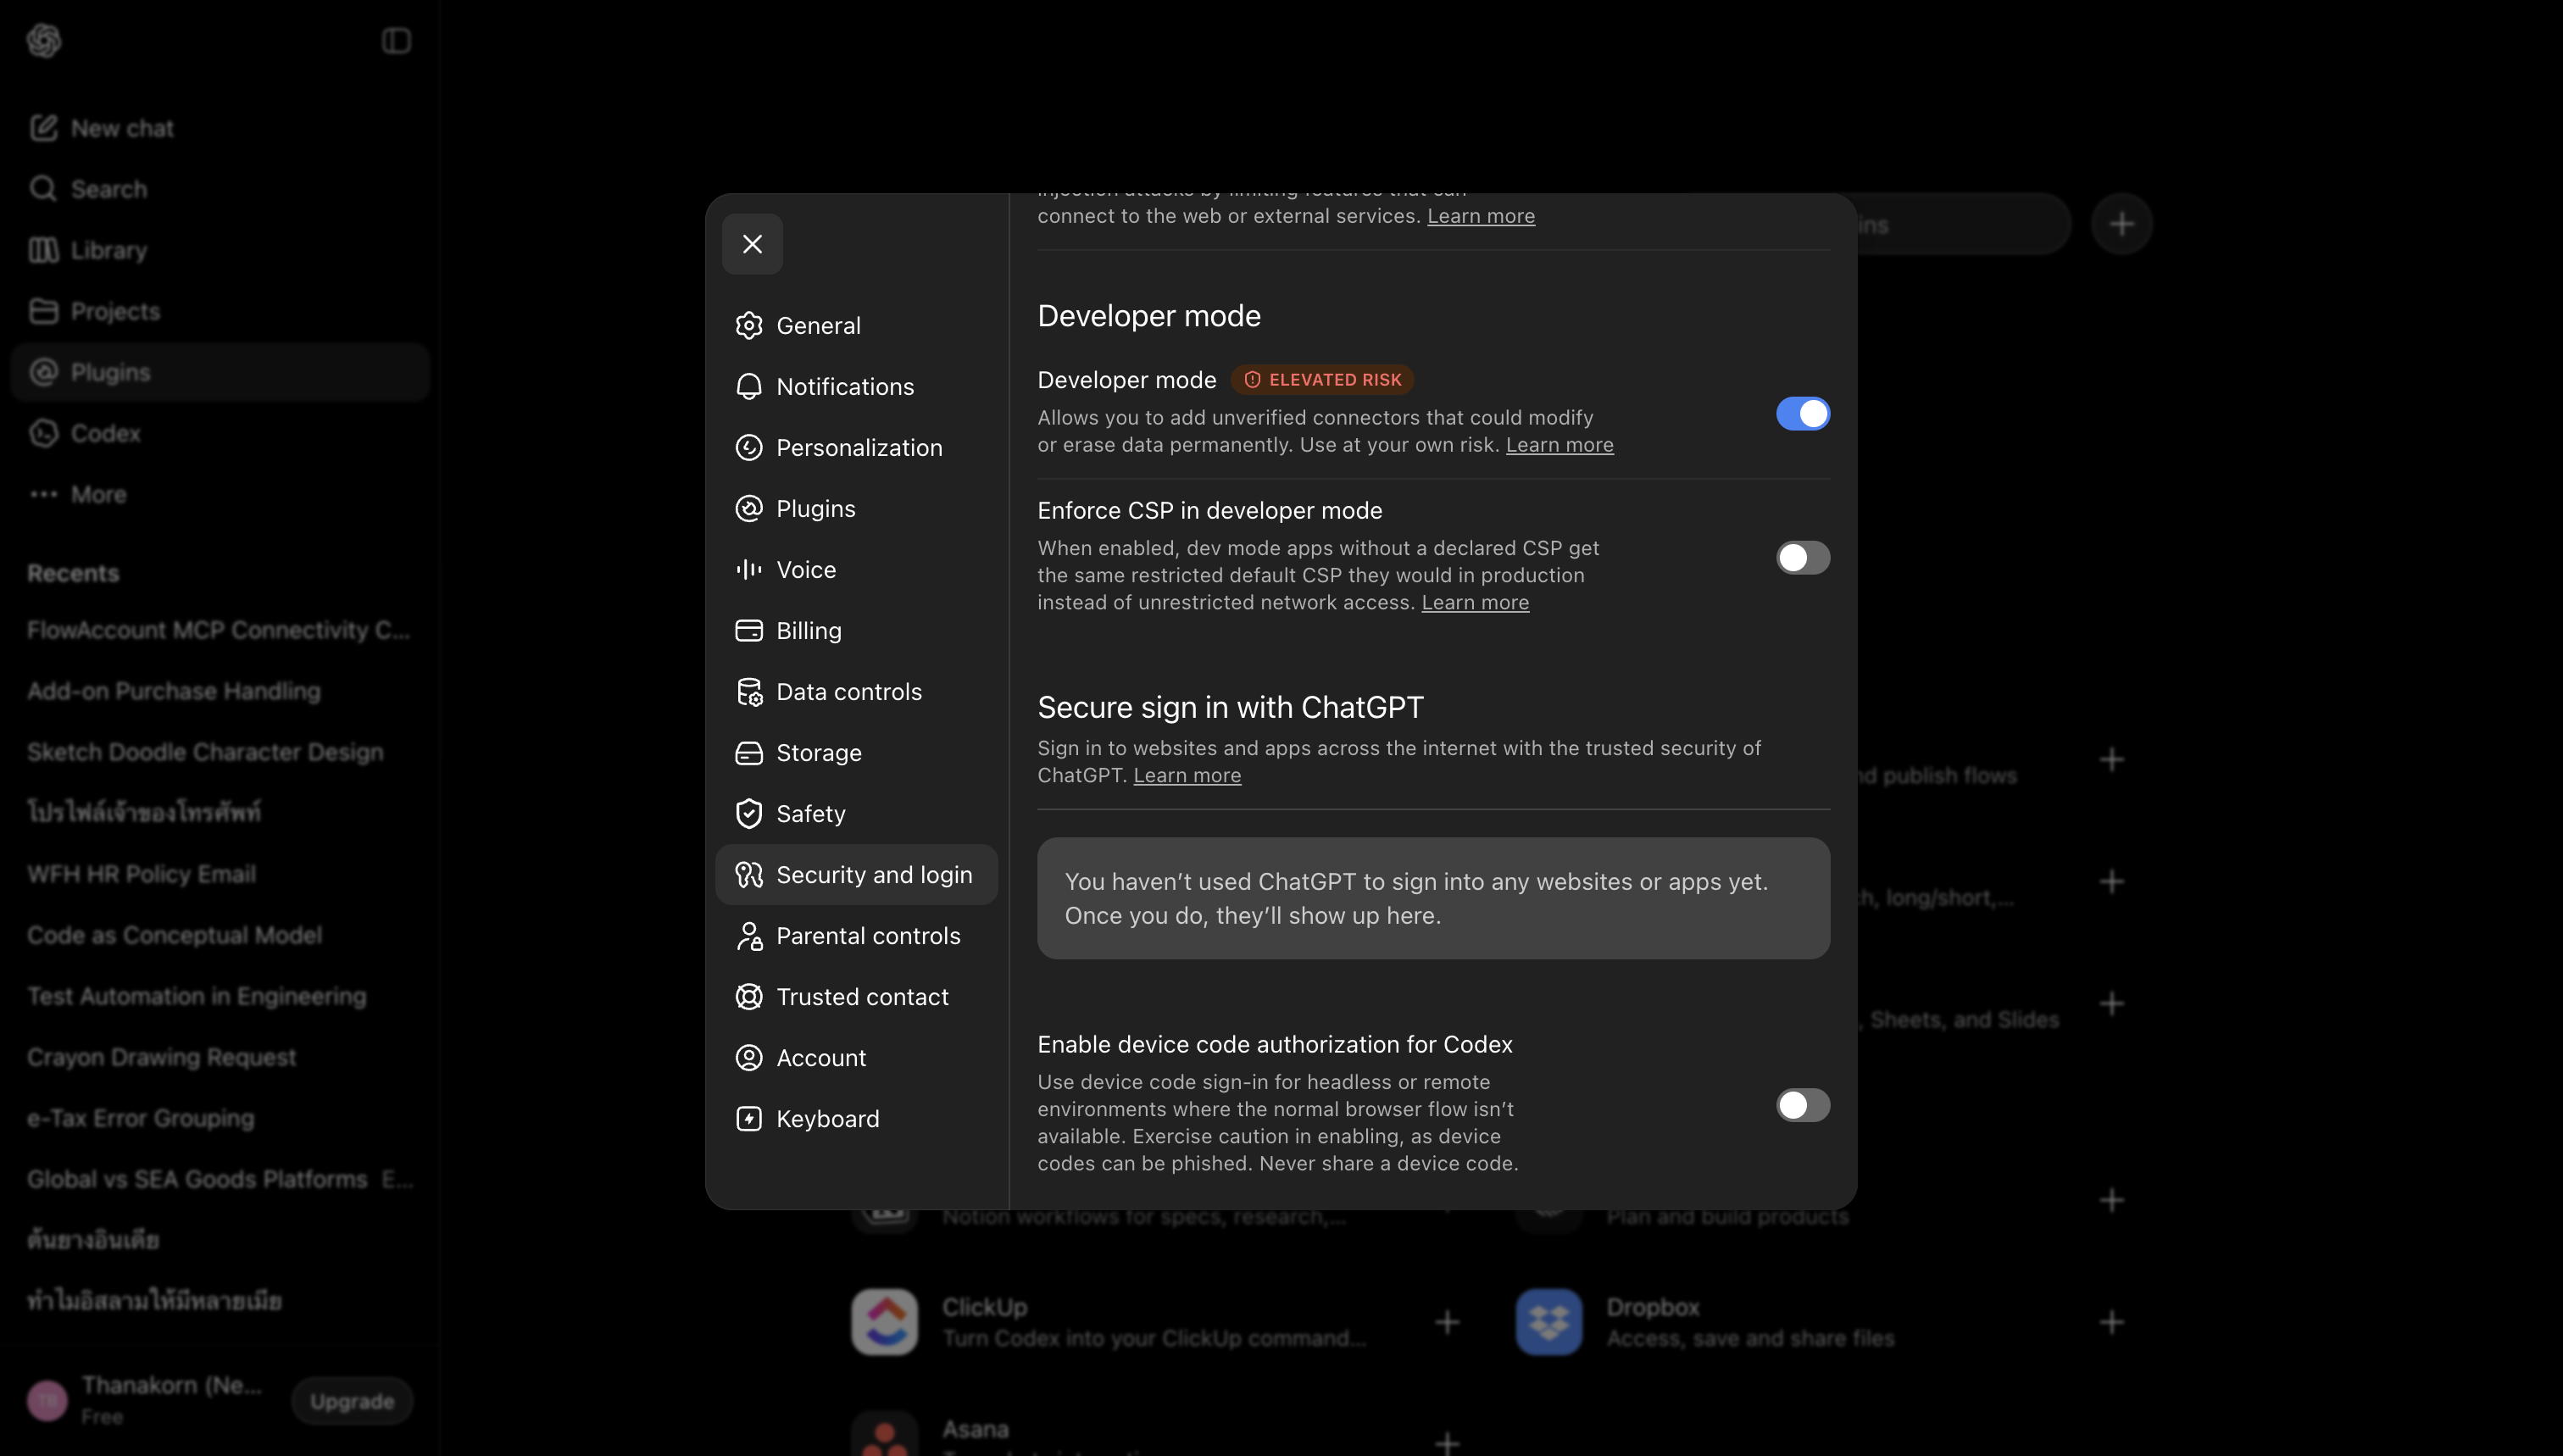2563x1456 pixels.
Task: Open the General settings tab
Action: coord(856,325)
